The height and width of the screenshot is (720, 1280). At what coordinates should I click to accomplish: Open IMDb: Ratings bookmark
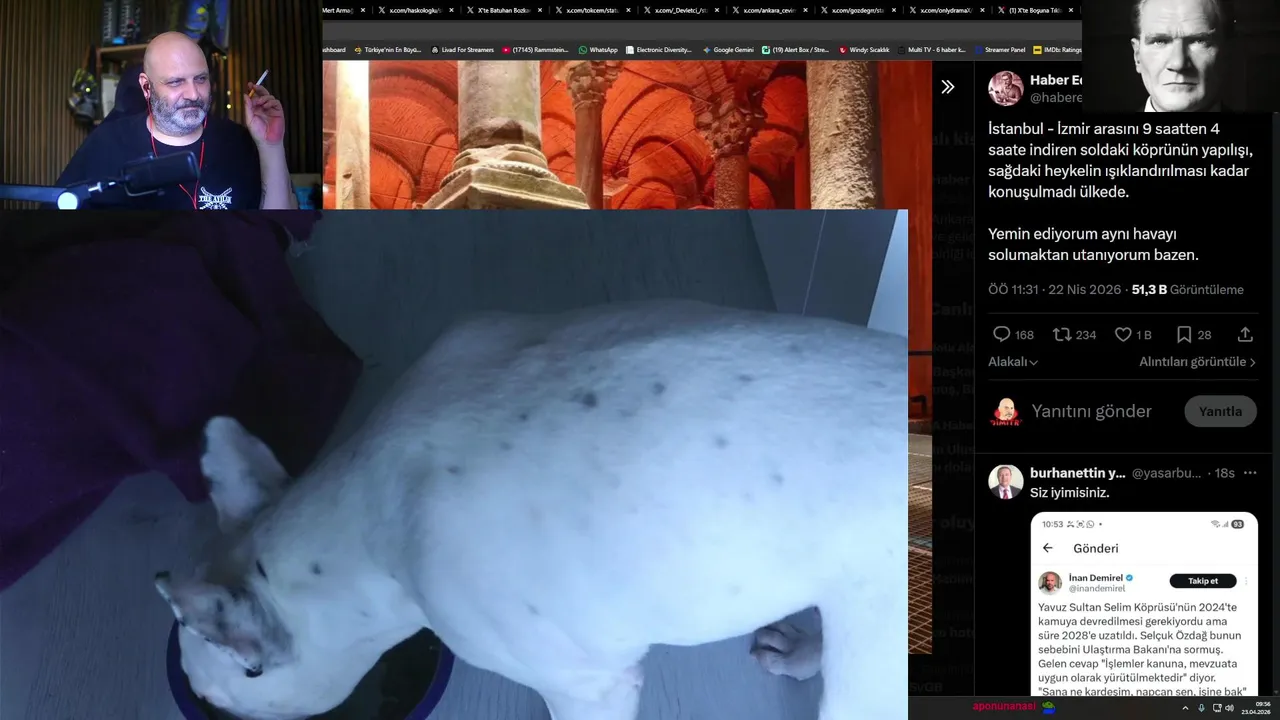(x=1057, y=49)
